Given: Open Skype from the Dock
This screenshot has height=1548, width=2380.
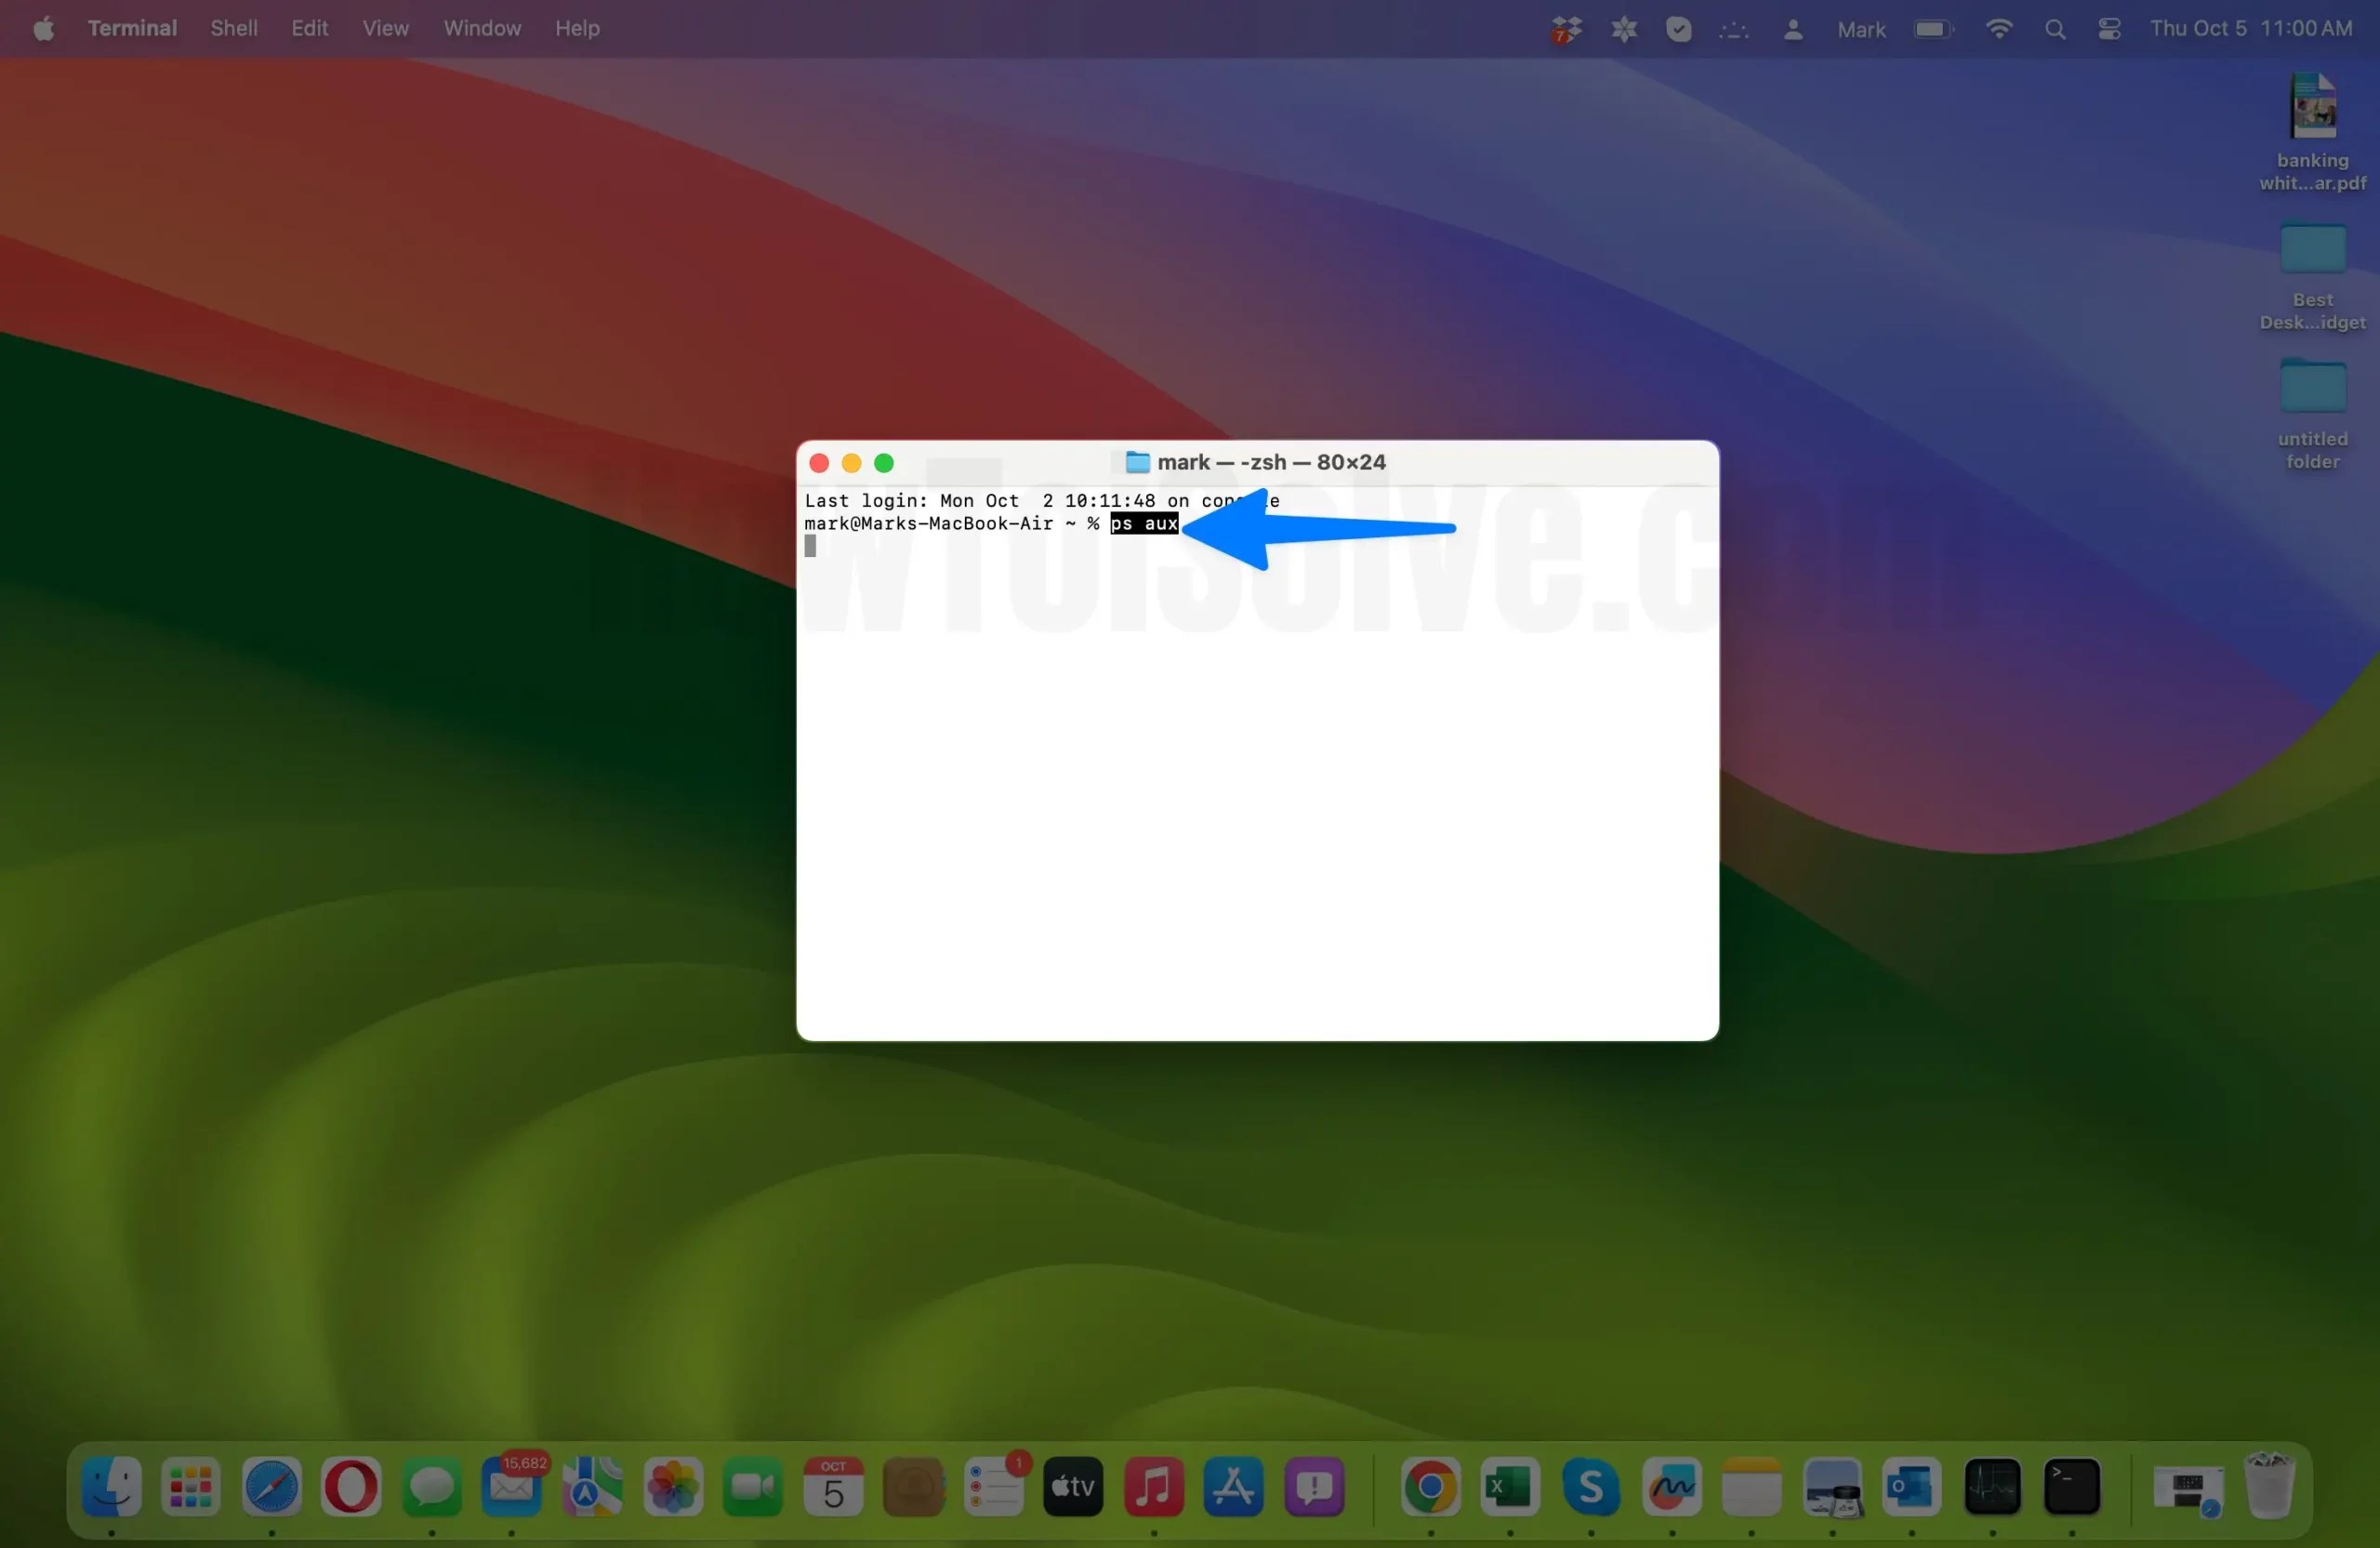Looking at the screenshot, I should [x=1592, y=1490].
